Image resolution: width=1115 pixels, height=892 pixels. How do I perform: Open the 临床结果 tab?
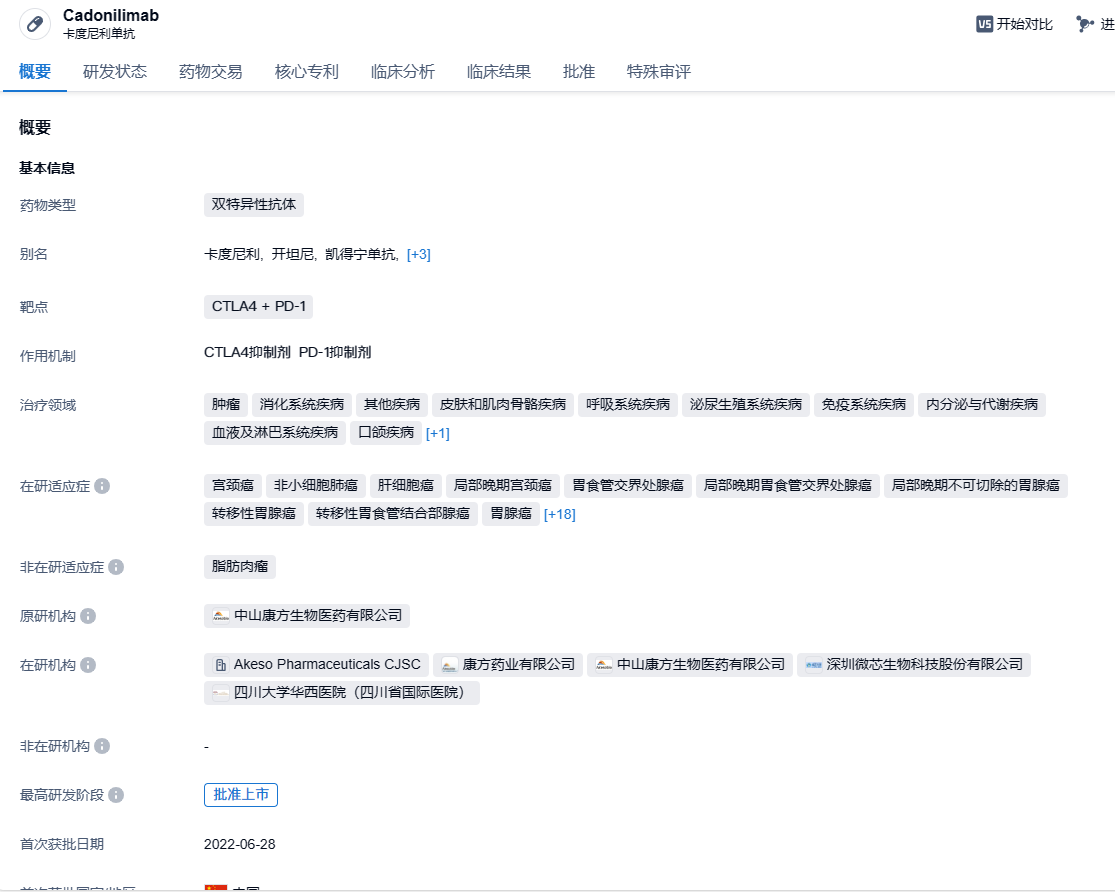point(499,72)
